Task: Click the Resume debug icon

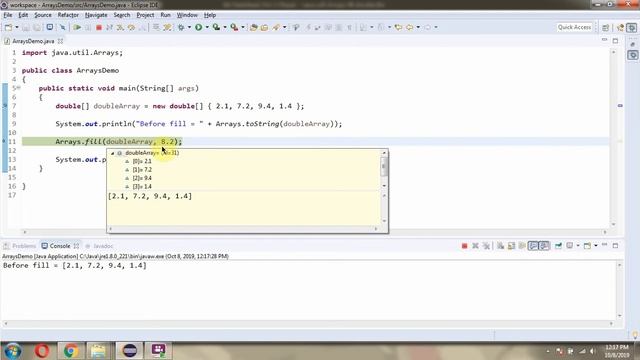Action: coord(77,27)
